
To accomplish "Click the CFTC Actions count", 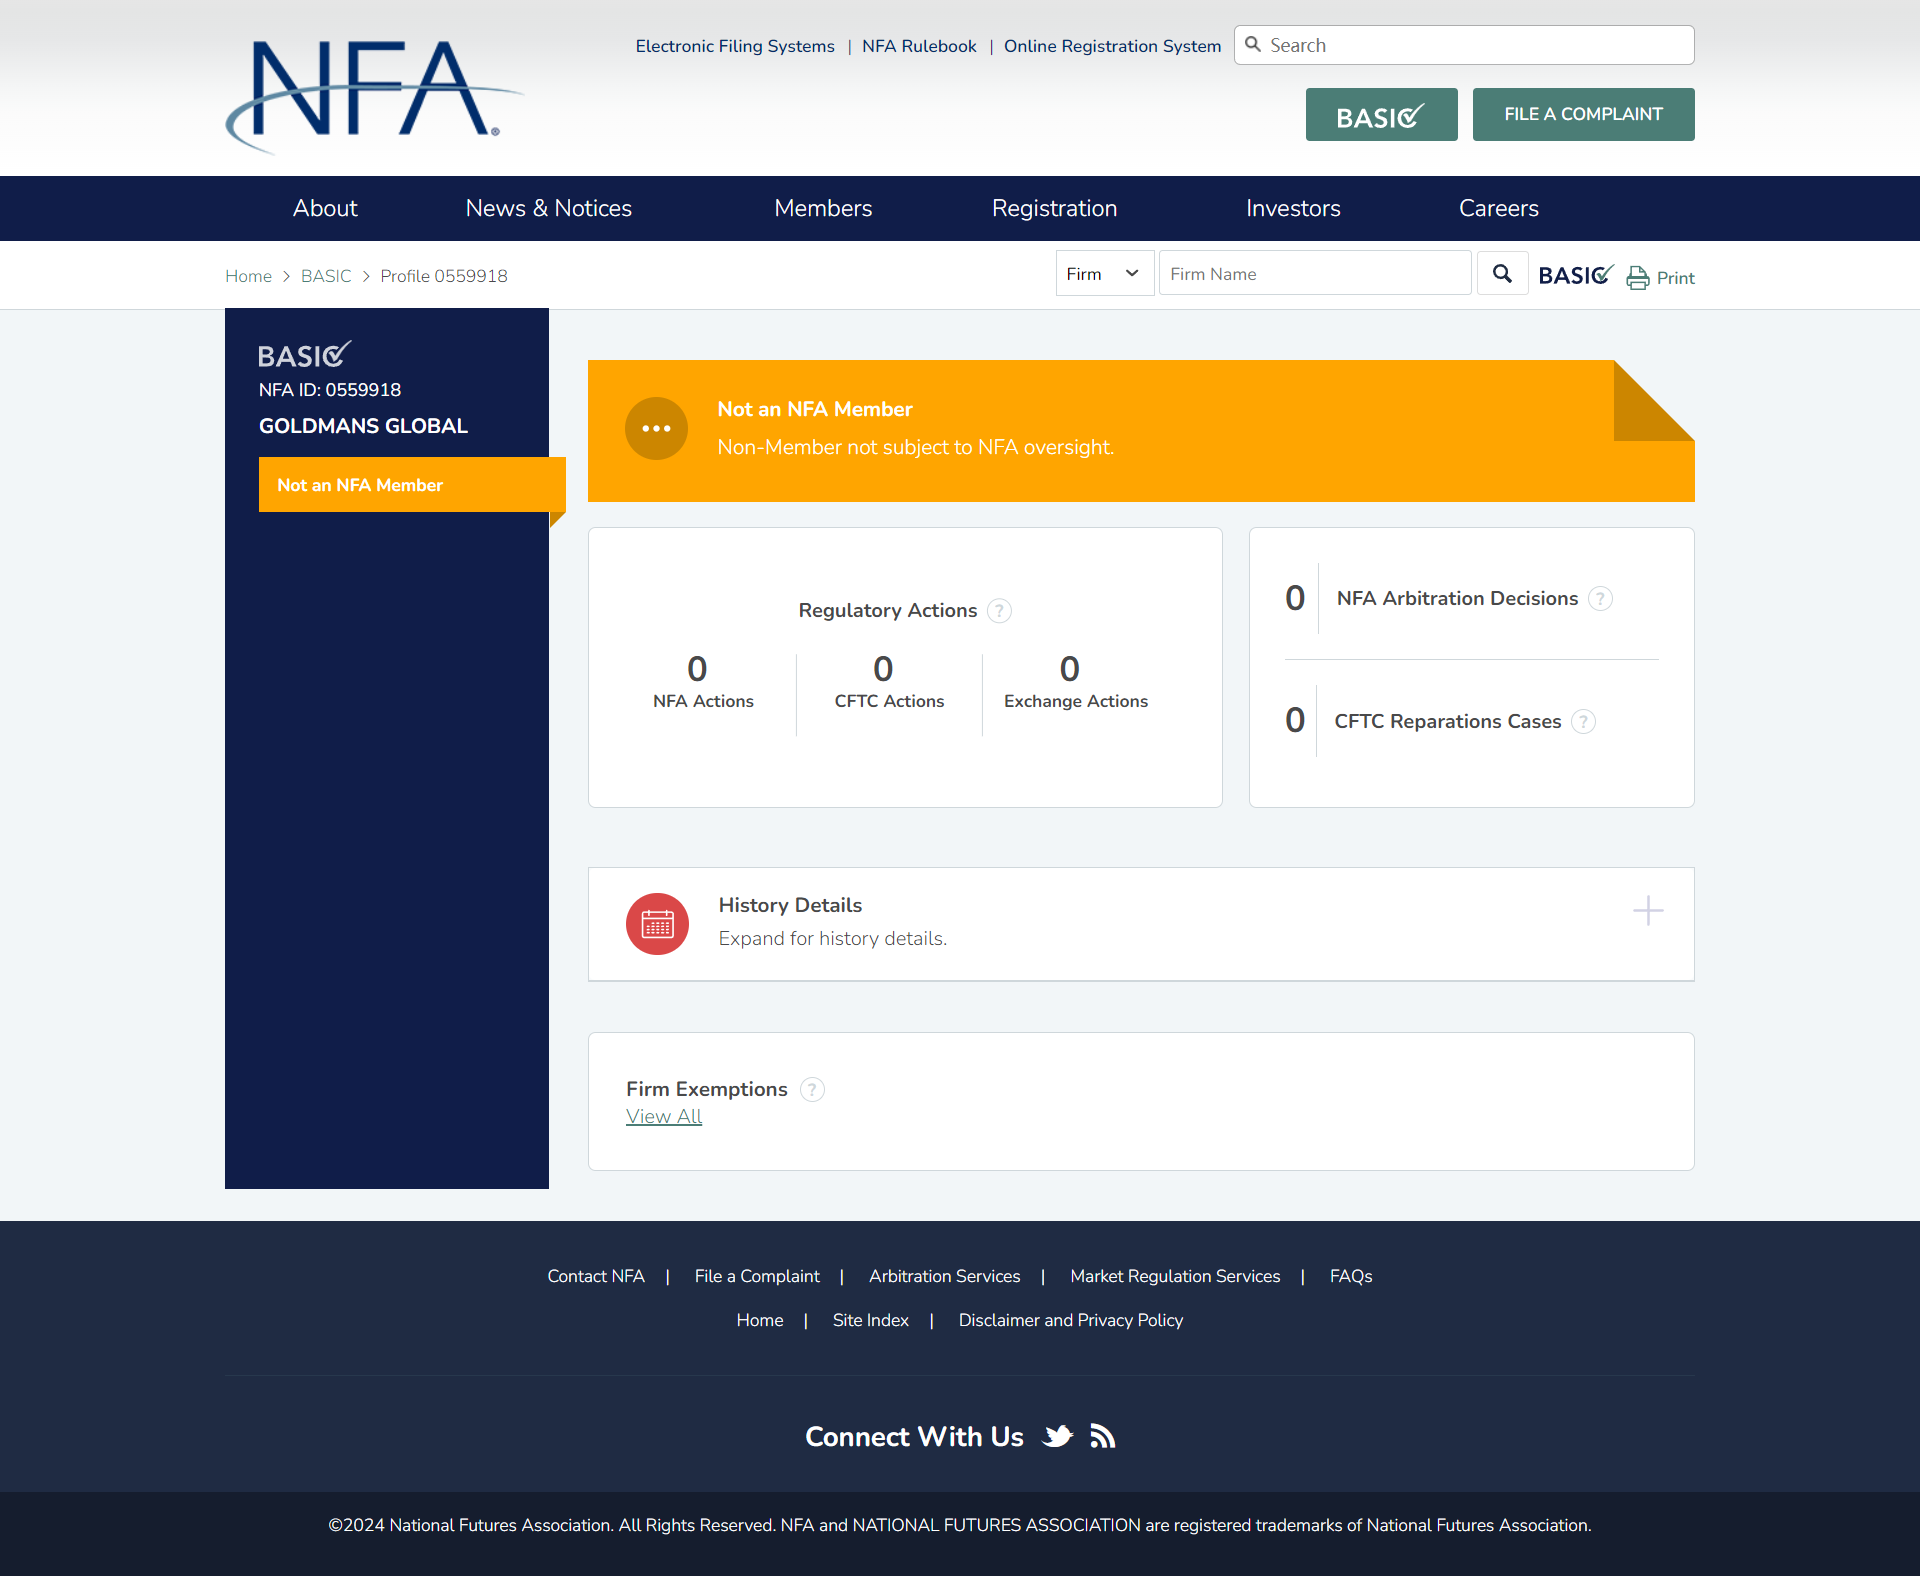I will (883, 668).
